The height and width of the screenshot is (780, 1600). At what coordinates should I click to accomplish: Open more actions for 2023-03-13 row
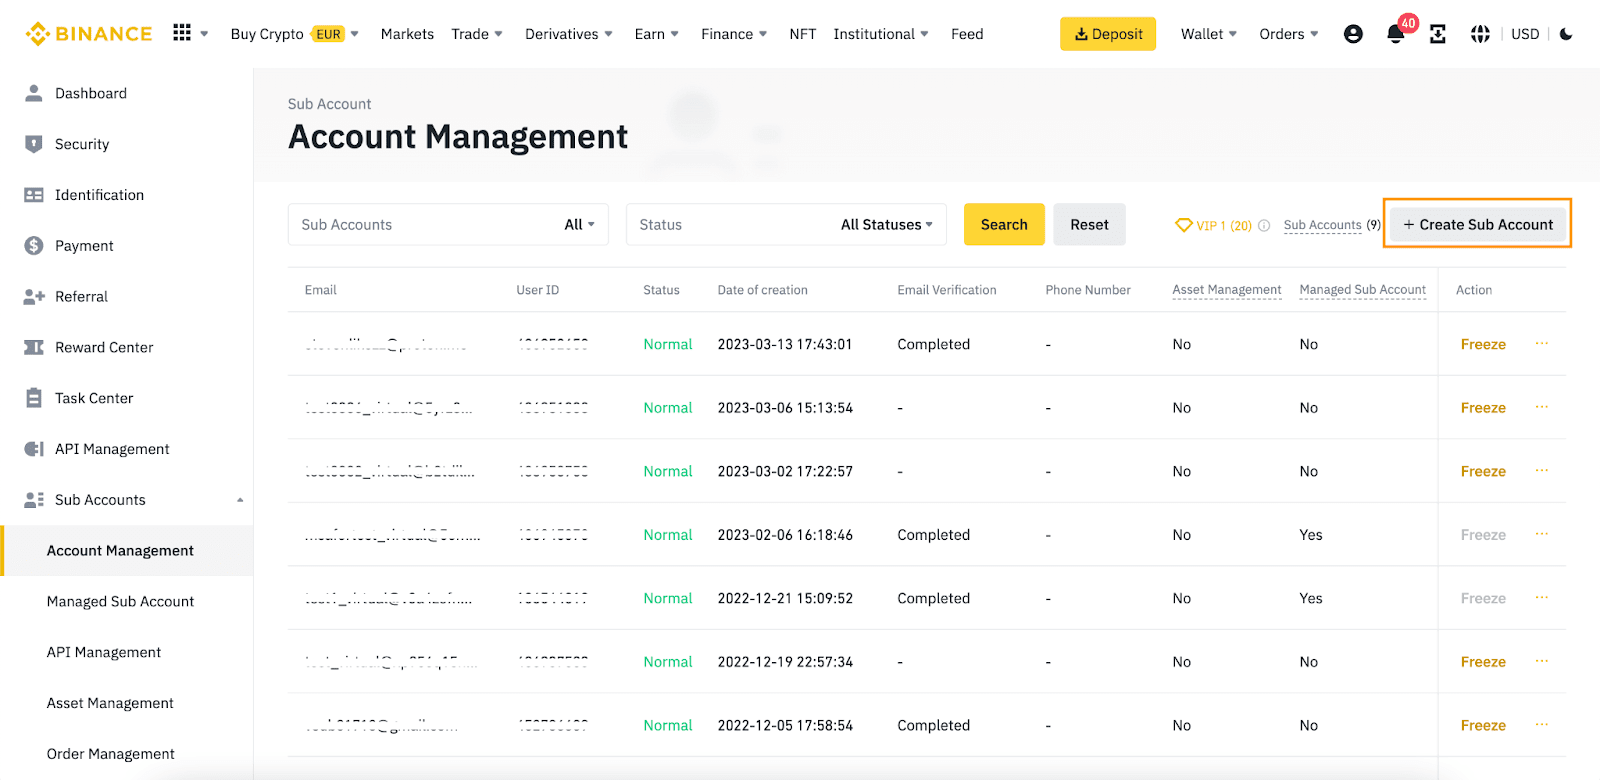1542,343
